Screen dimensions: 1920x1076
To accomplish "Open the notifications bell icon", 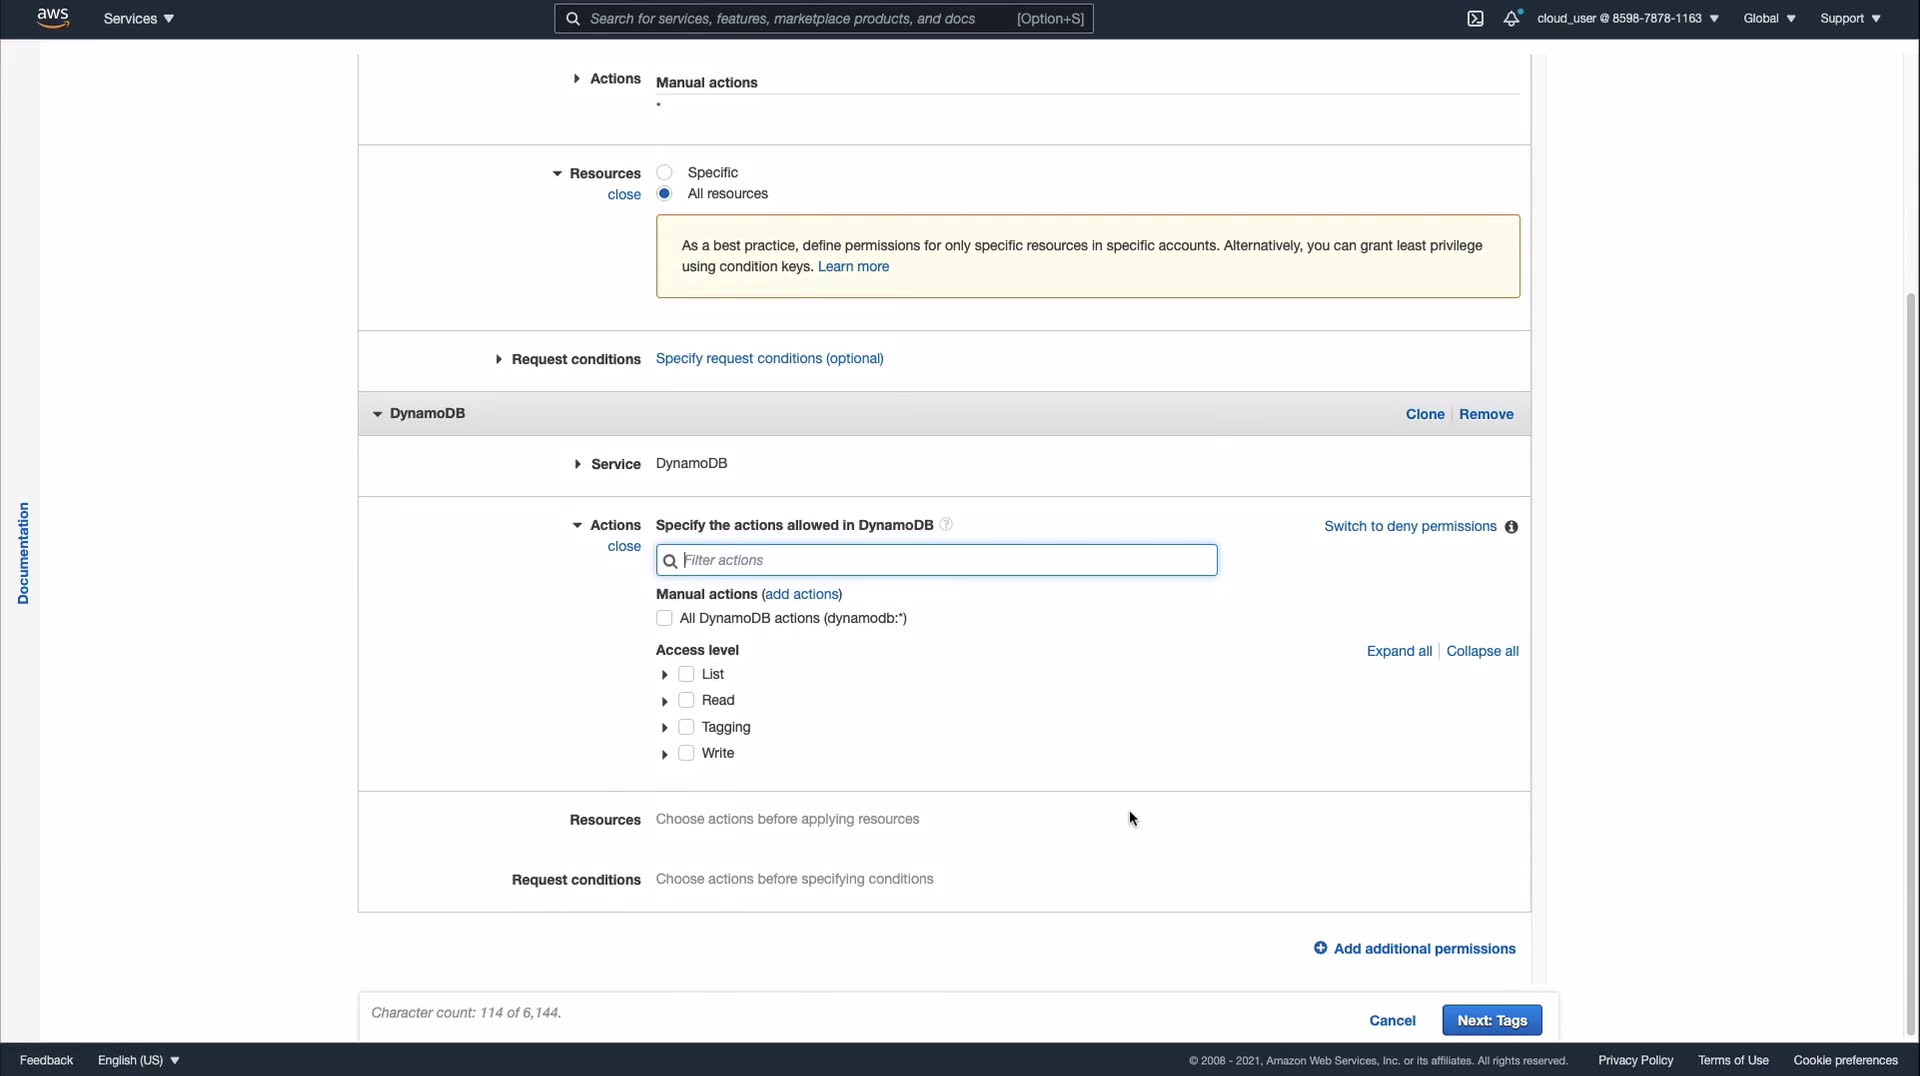I will point(1511,19).
